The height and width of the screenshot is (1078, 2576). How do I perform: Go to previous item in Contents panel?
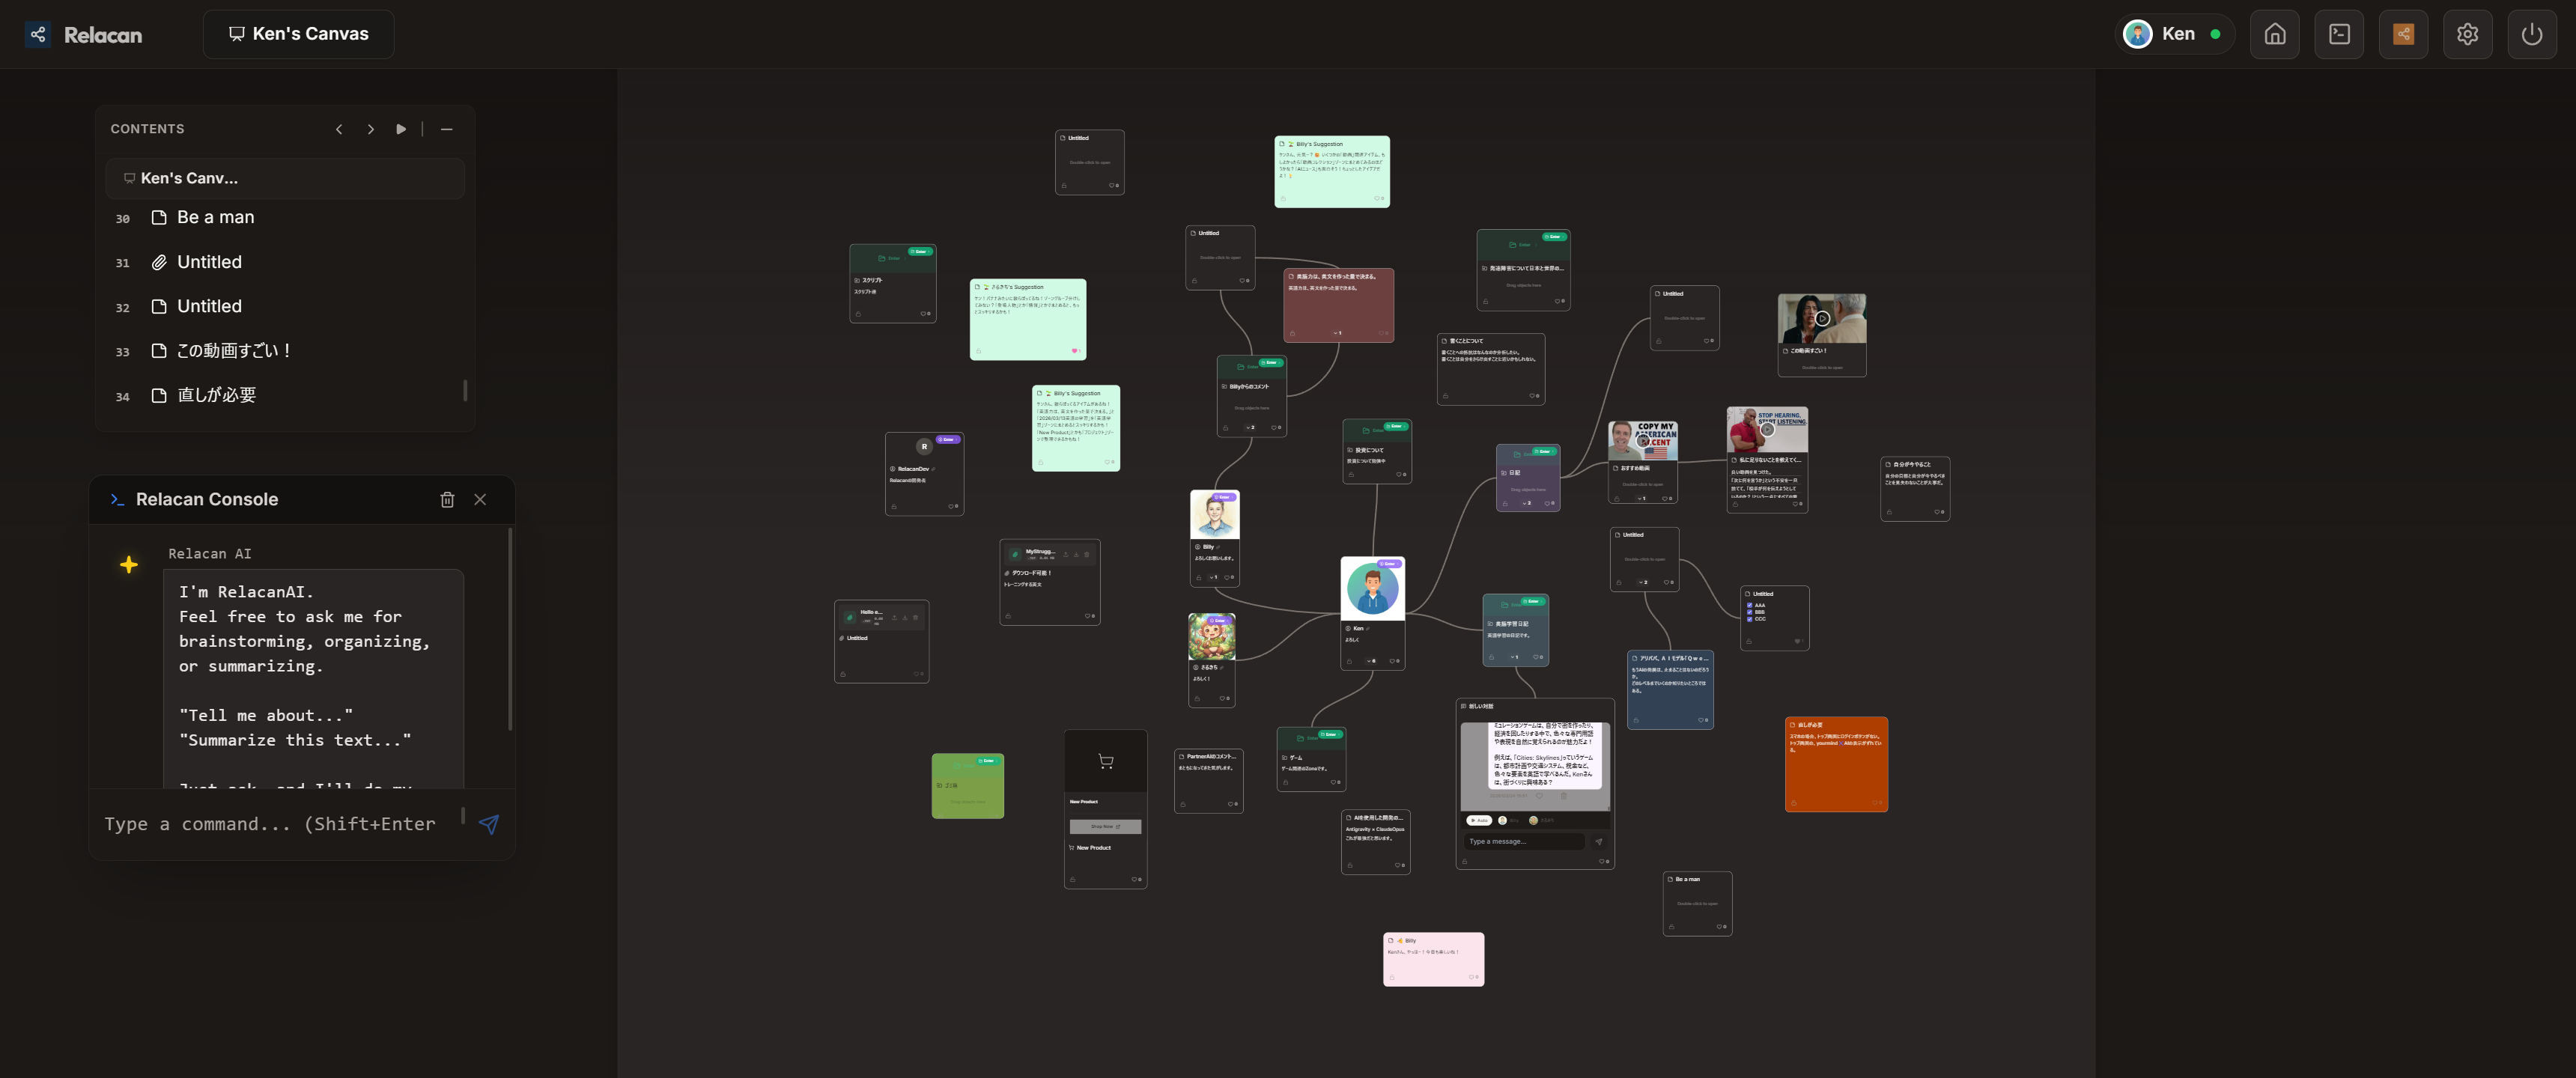pos(339,129)
